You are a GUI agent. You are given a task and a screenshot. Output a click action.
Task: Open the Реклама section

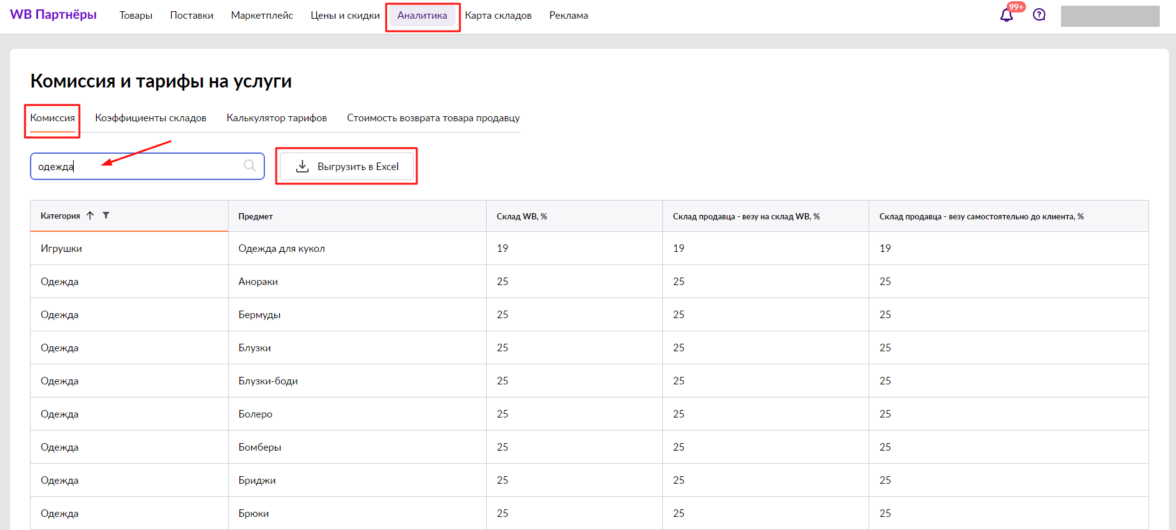pyautogui.click(x=568, y=16)
